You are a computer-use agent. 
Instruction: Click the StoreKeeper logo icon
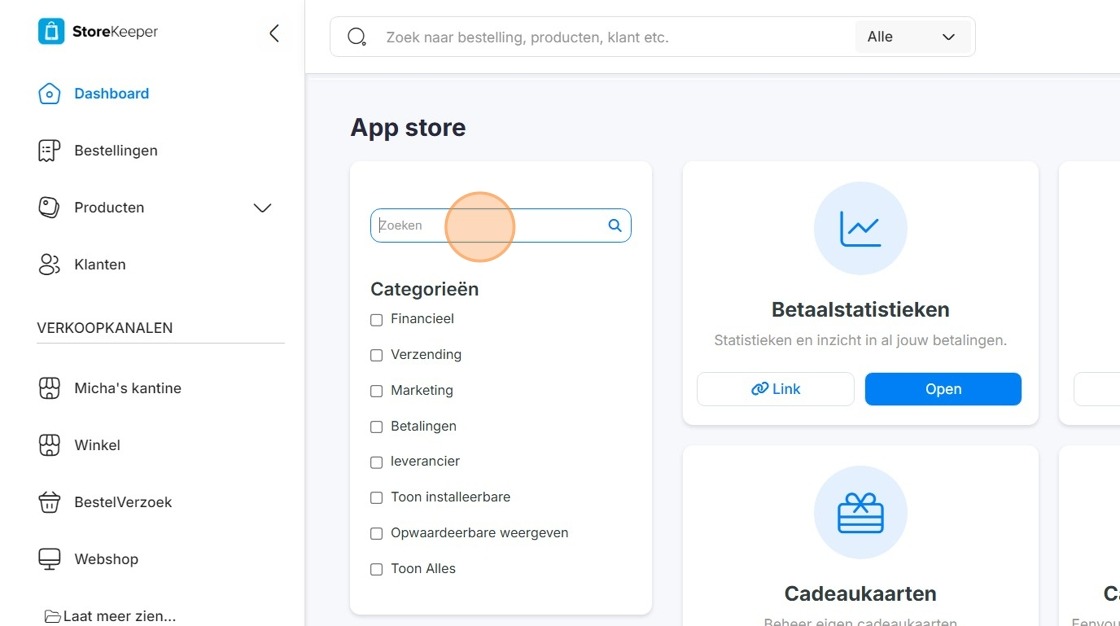tap(51, 31)
